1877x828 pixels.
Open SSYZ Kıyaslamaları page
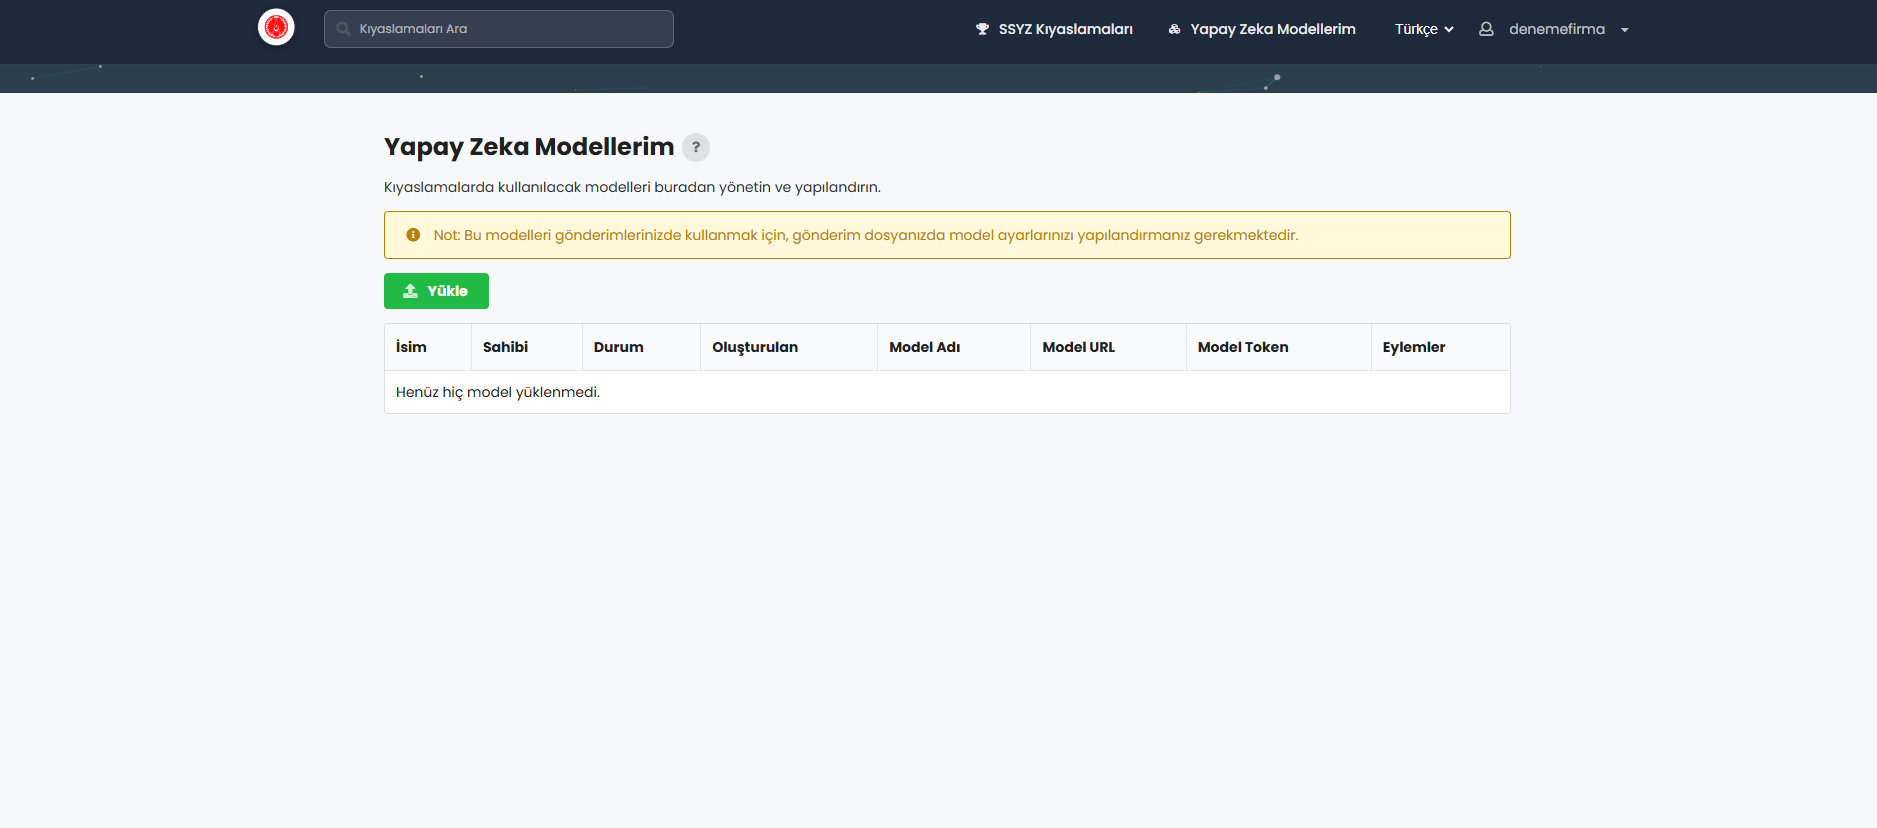coord(1065,29)
